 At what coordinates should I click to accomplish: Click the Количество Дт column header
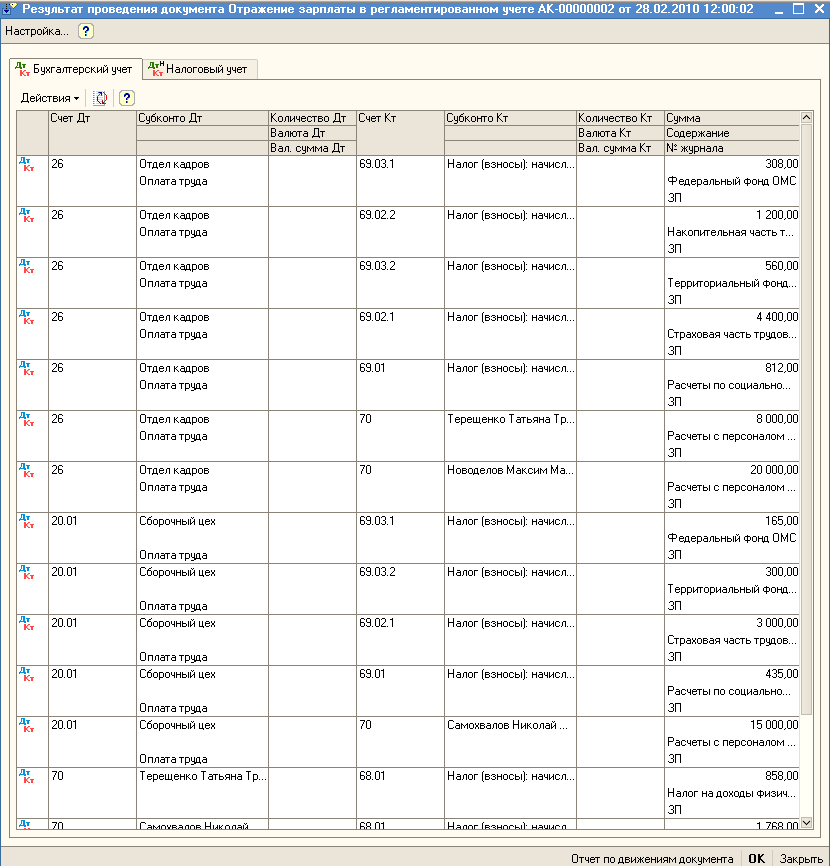click(312, 118)
